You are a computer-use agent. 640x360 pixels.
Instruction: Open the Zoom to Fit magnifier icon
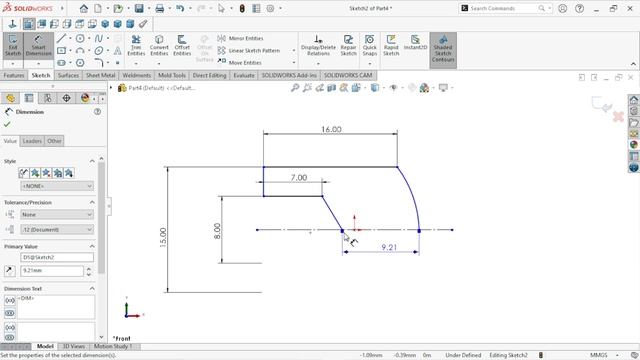point(295,88)
